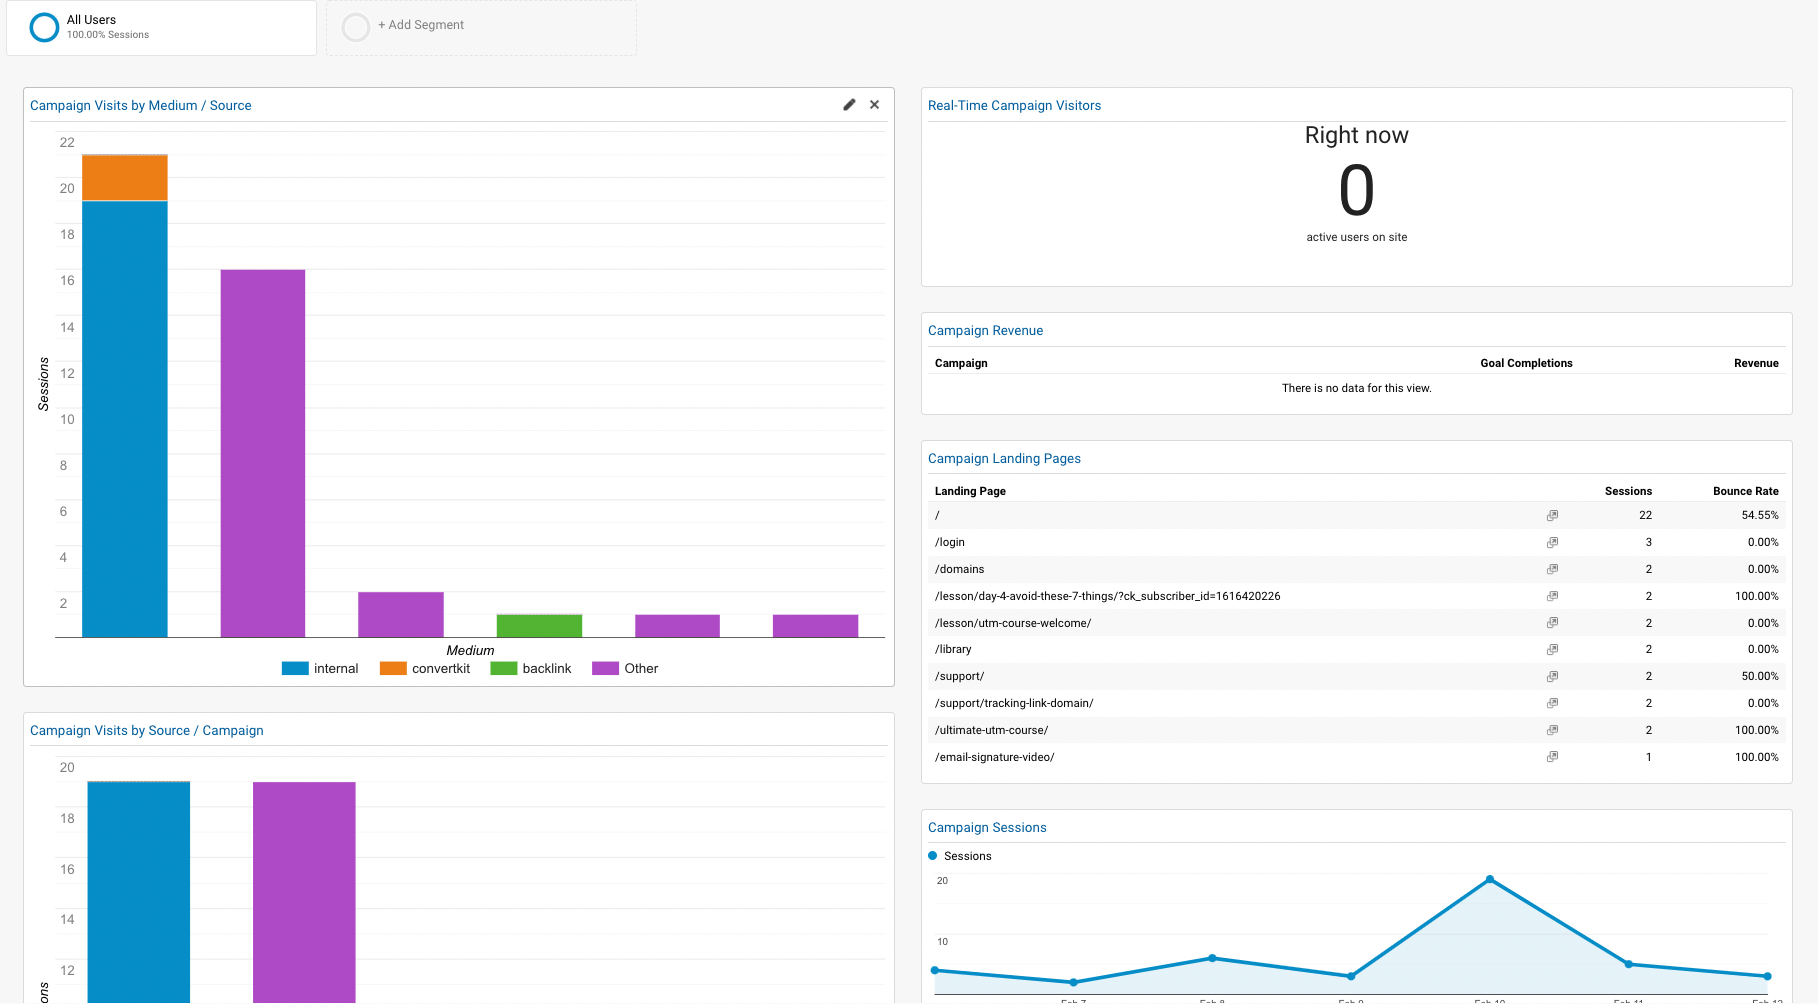Open the Campaign Visits by Medium / Source title link
This screenshot has height=1004, width=1818.
click(141, 106)
